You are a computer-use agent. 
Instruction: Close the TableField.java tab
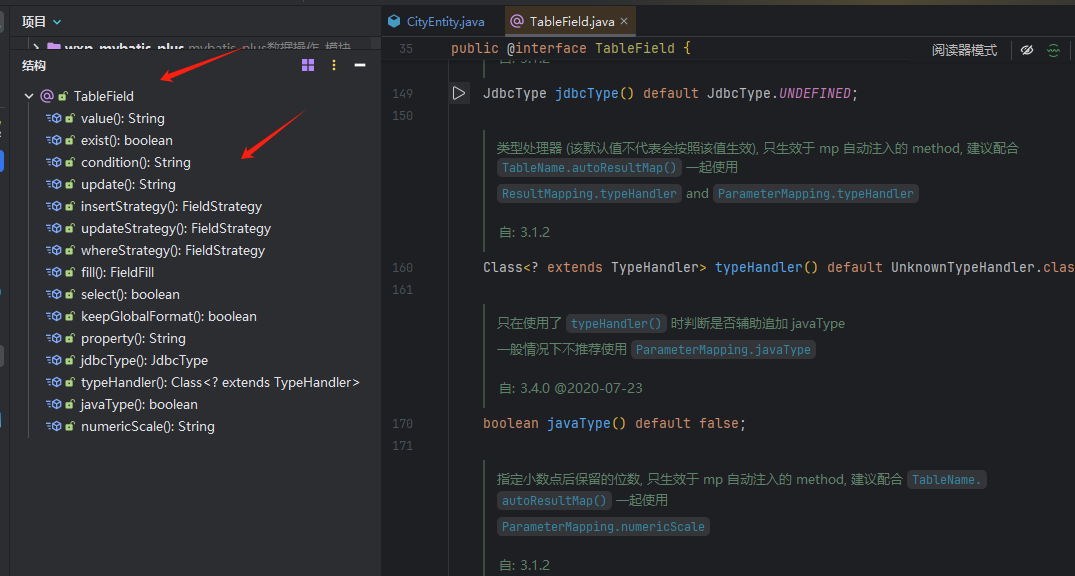[x=624, y=21]
